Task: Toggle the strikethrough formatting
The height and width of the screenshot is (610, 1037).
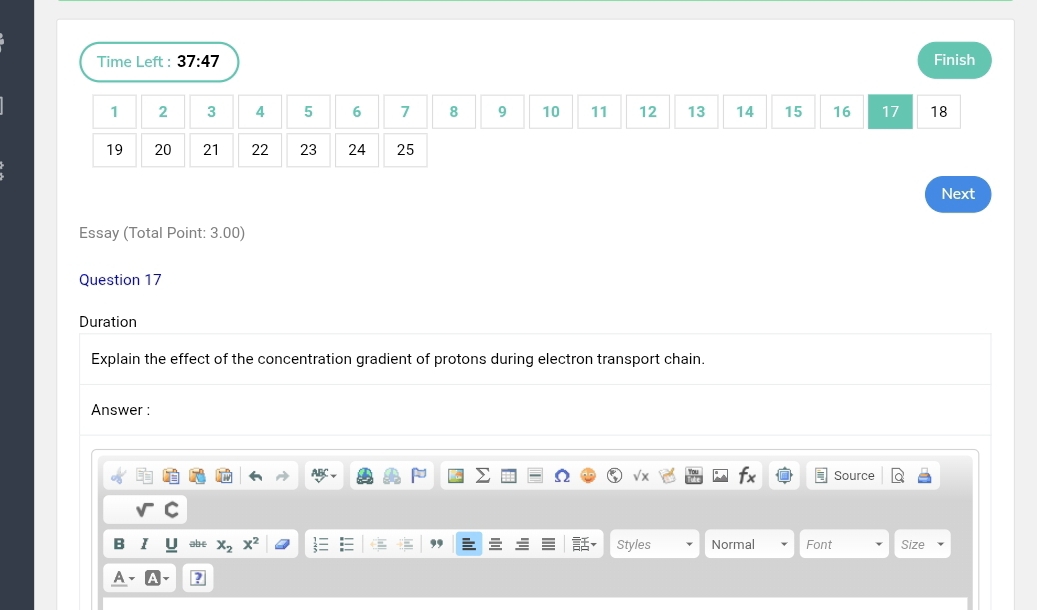Action: [197, 543]
